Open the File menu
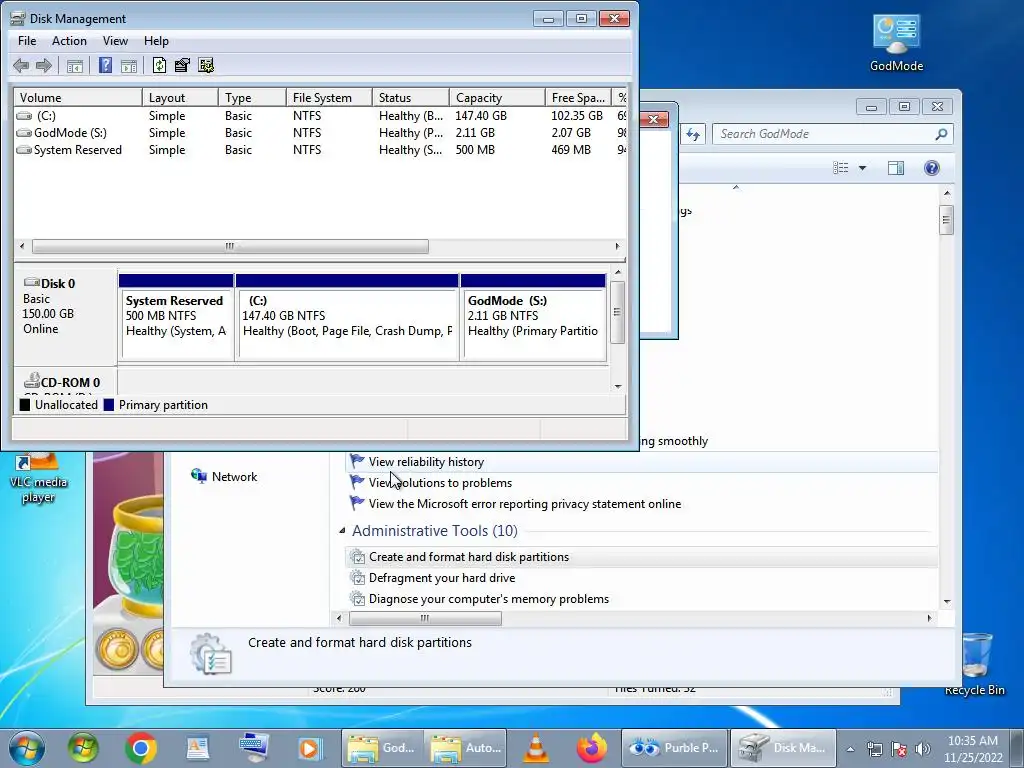Image resolution: width=1024 pixels, height=768 pixels. tap(27, 40)
